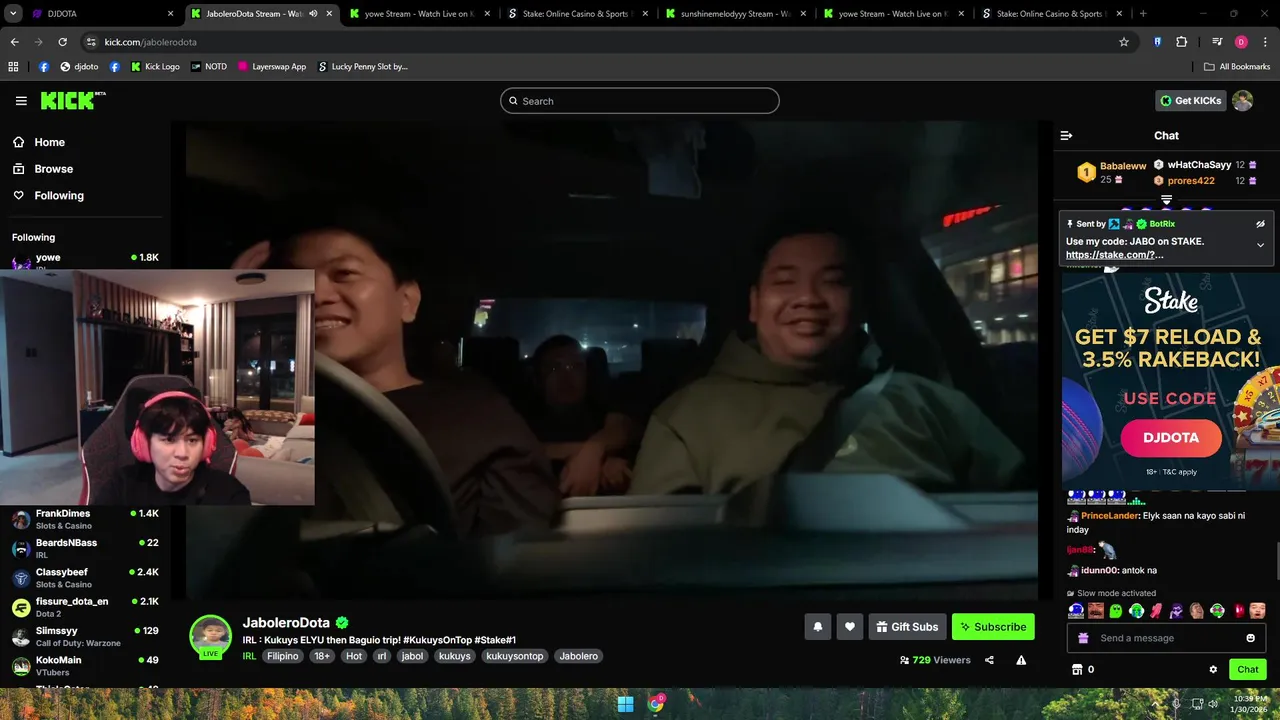Open chat settings gear
The width and height of the screenshot is (1280, 720).
point(1213,670)
